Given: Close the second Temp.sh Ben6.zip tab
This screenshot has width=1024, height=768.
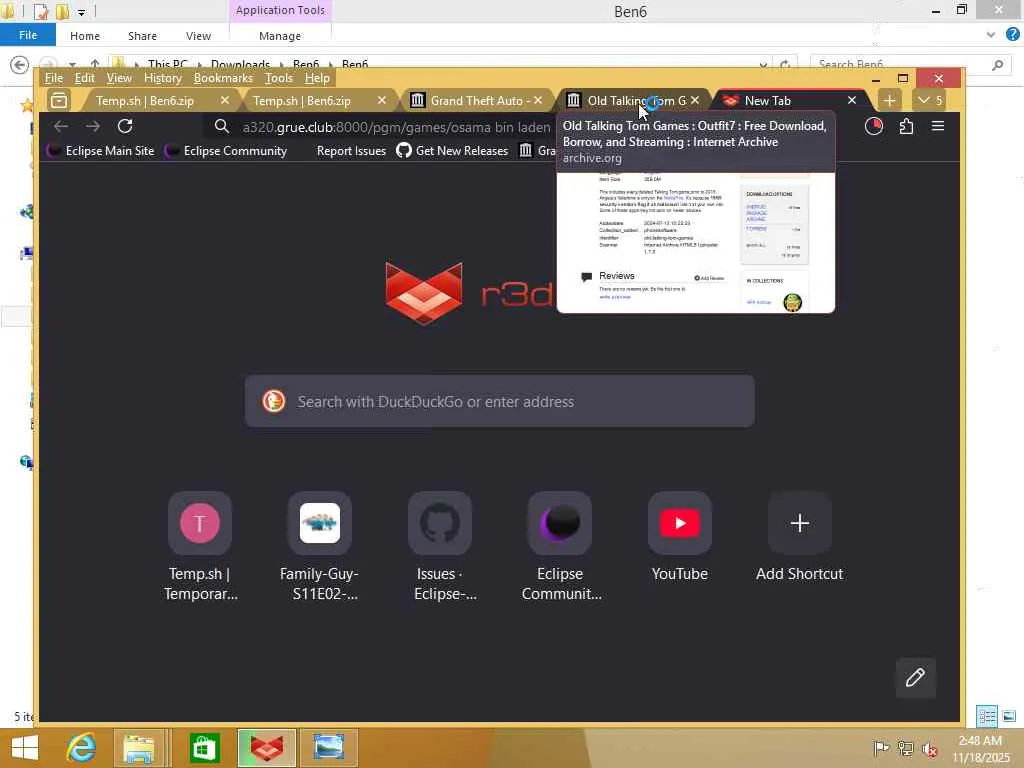Looking at the screenshot, I should [x=381, y=101].
